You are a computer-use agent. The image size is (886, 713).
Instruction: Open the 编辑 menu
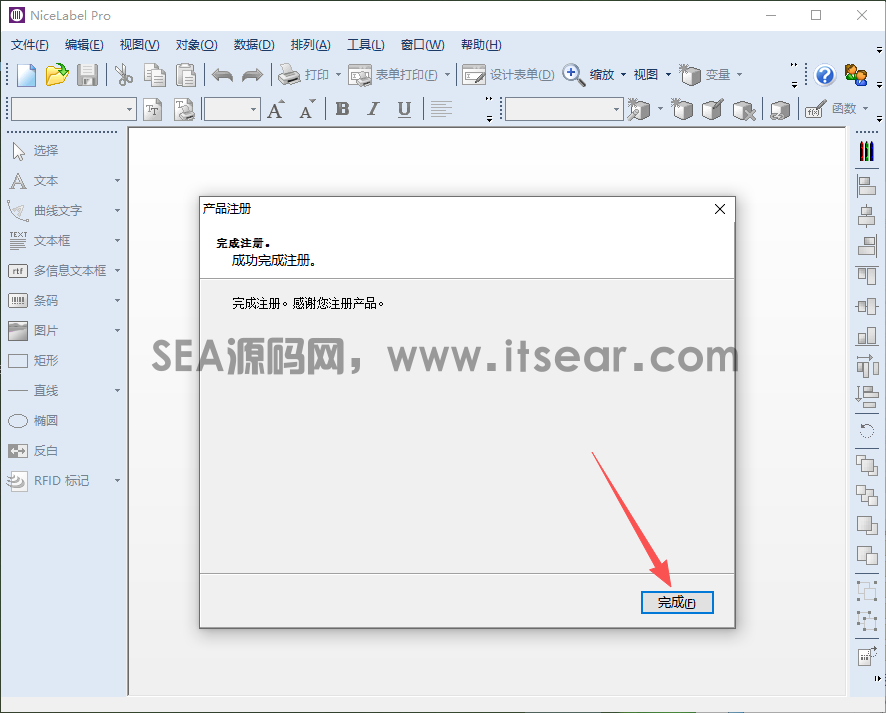pyautogui.click(x=84, y=45)
